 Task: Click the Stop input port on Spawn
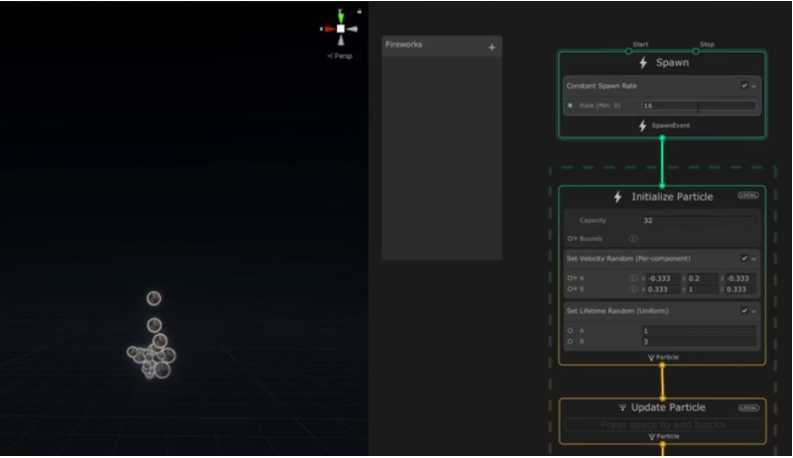click(695, 51)
